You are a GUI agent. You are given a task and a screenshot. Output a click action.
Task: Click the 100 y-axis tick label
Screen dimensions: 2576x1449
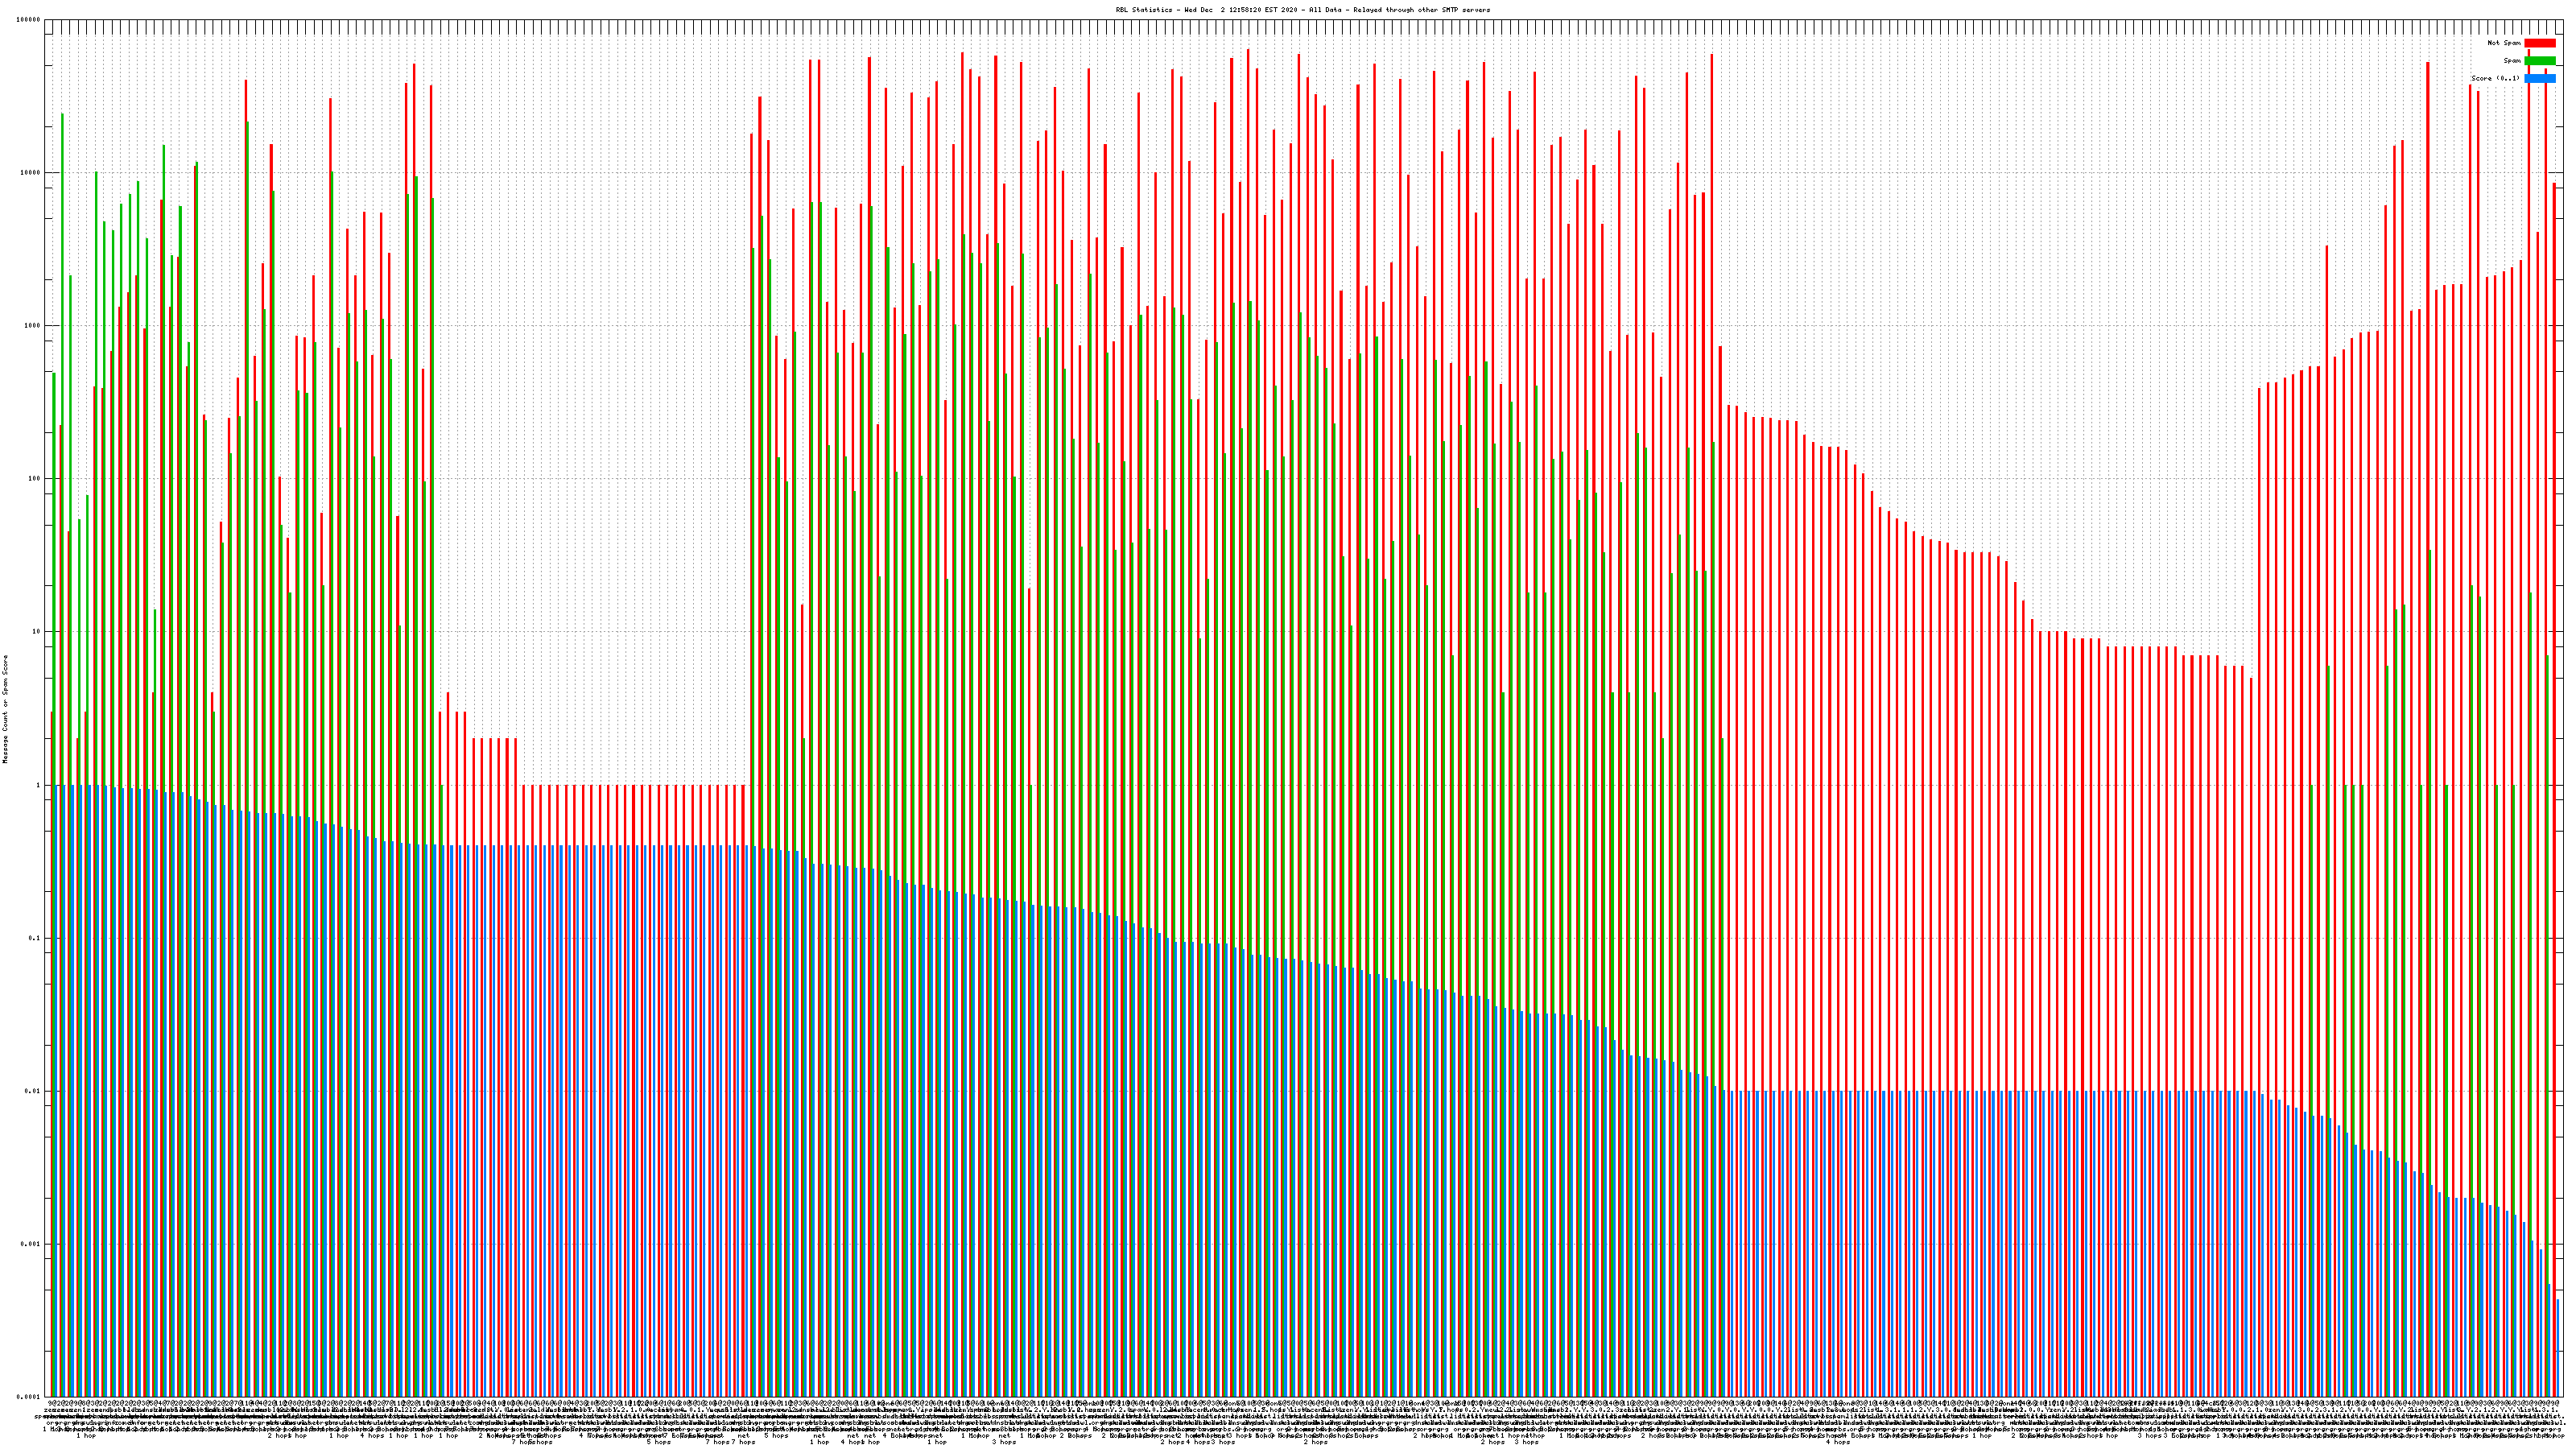point(34,479)
